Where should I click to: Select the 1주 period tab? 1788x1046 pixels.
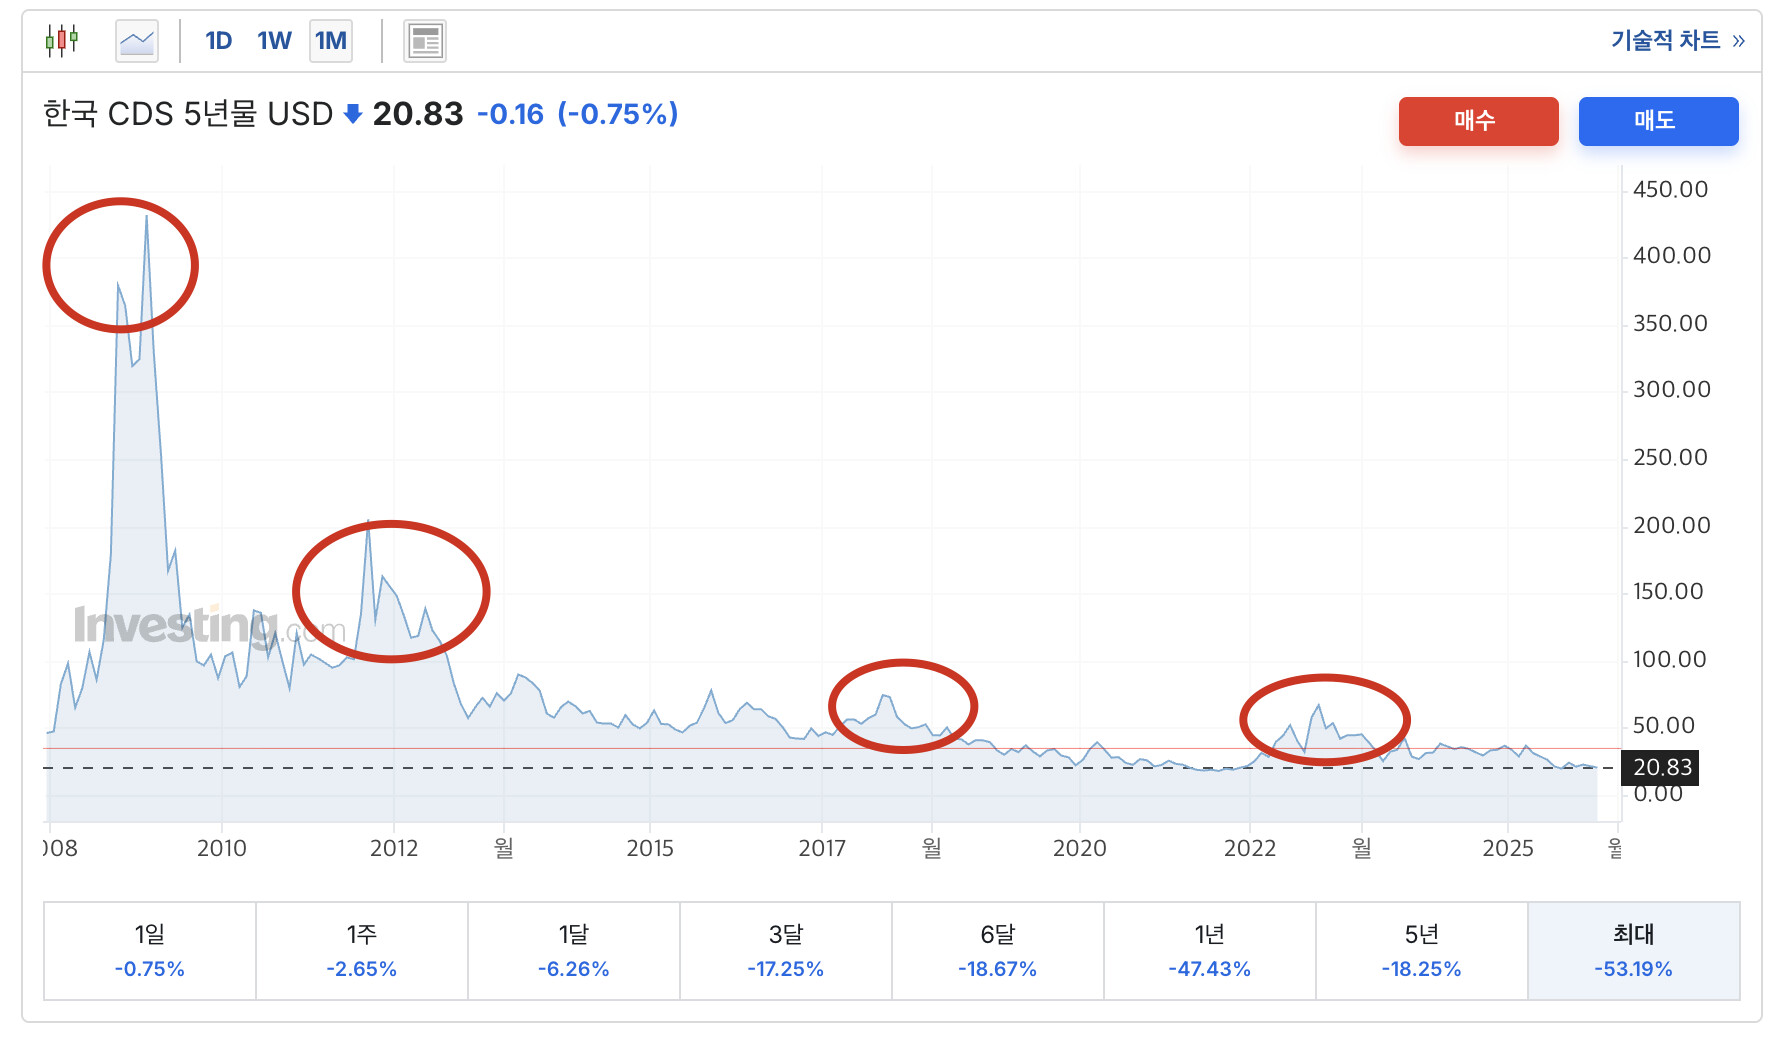coord(362,950)
